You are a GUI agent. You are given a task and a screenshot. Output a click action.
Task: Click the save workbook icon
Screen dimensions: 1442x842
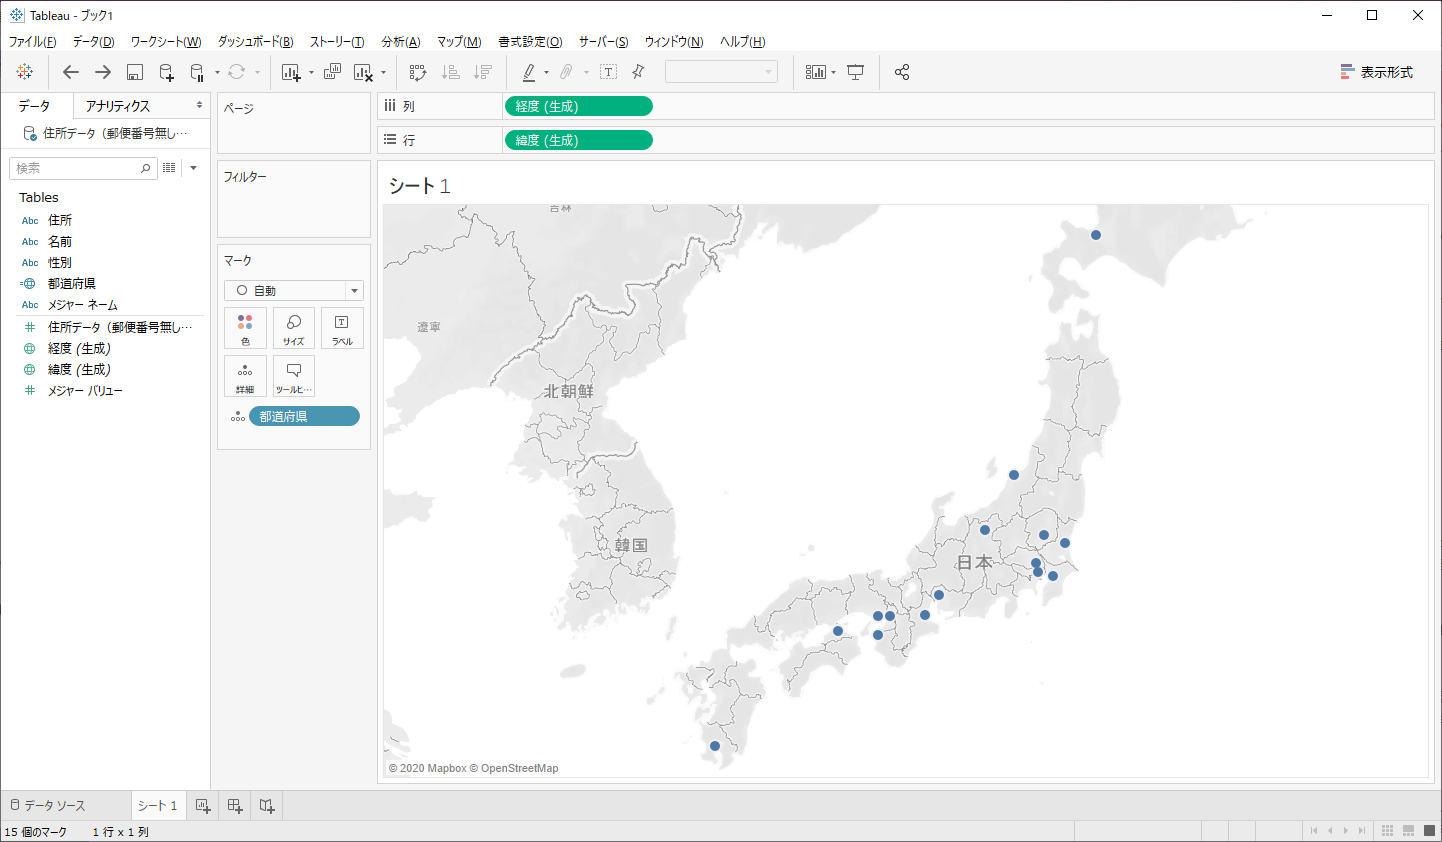click(135, 72)
